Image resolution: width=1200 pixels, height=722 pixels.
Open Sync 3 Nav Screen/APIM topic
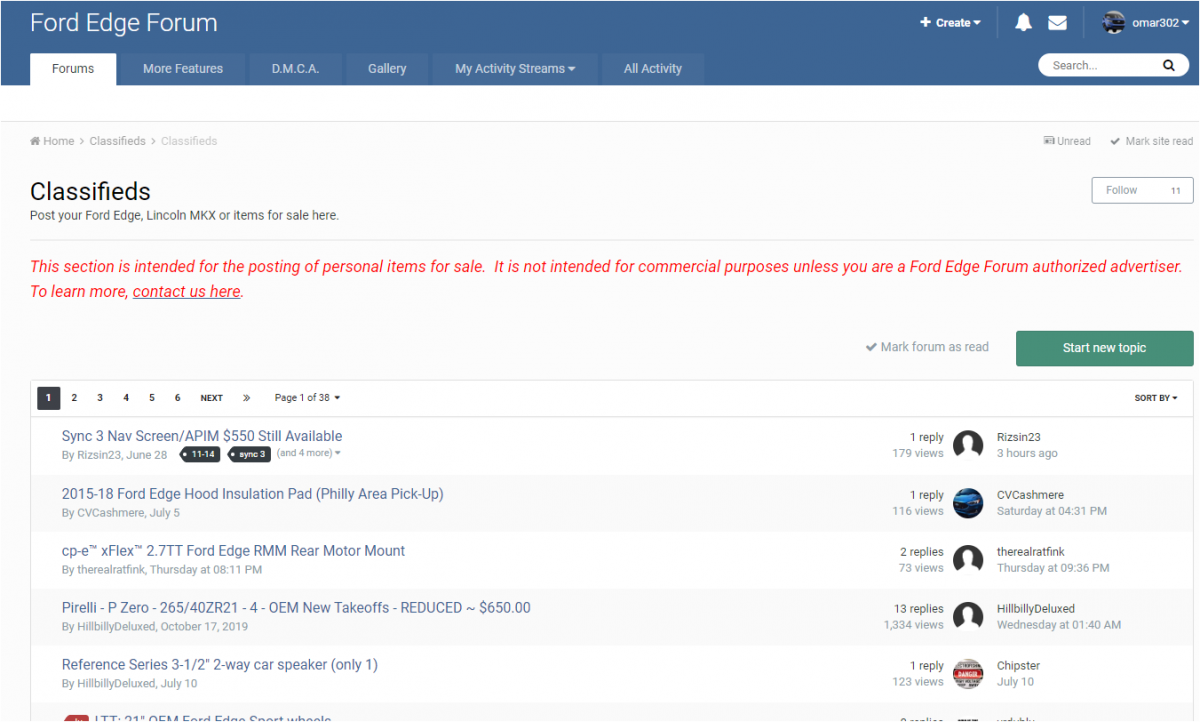tap(202, 436)
